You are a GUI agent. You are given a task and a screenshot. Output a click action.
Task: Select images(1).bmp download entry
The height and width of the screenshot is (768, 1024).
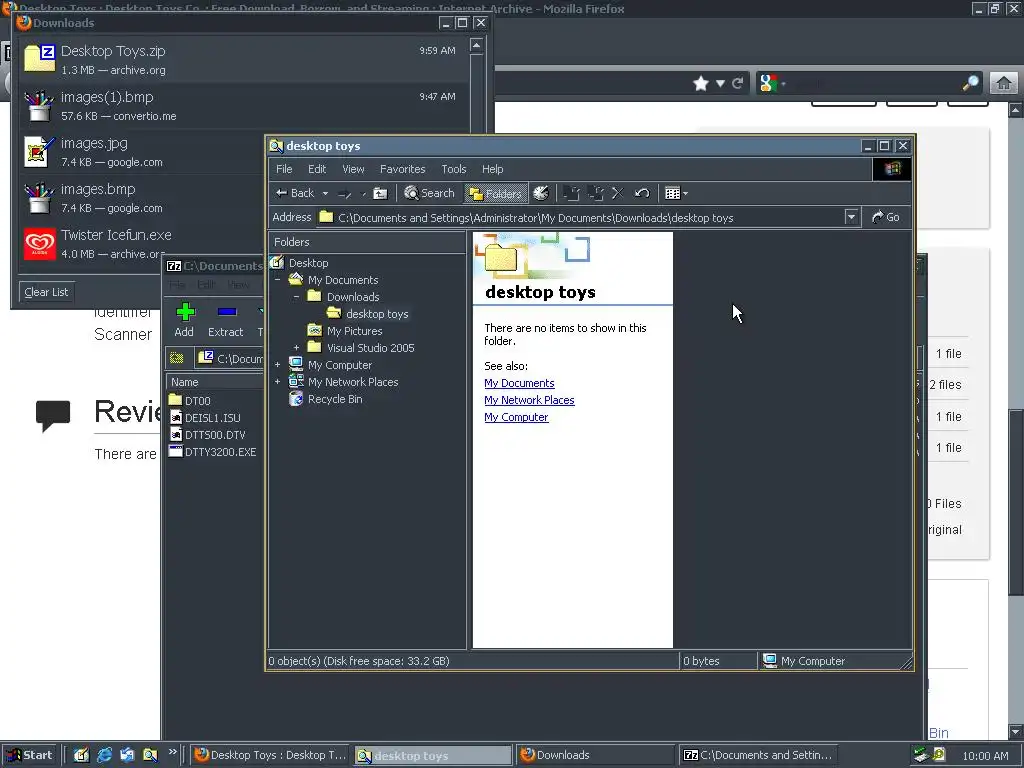pos(244,106)
